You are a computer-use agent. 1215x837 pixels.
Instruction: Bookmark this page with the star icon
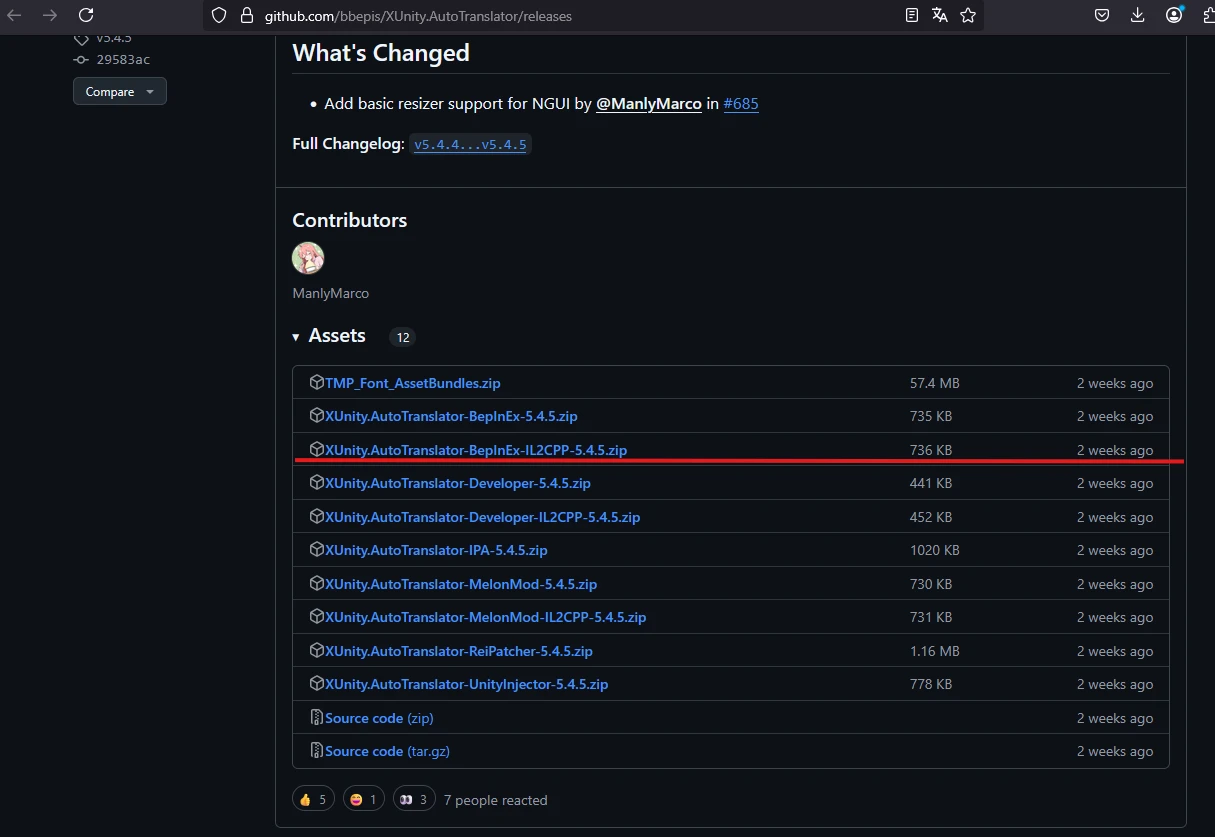coord(967,15)
